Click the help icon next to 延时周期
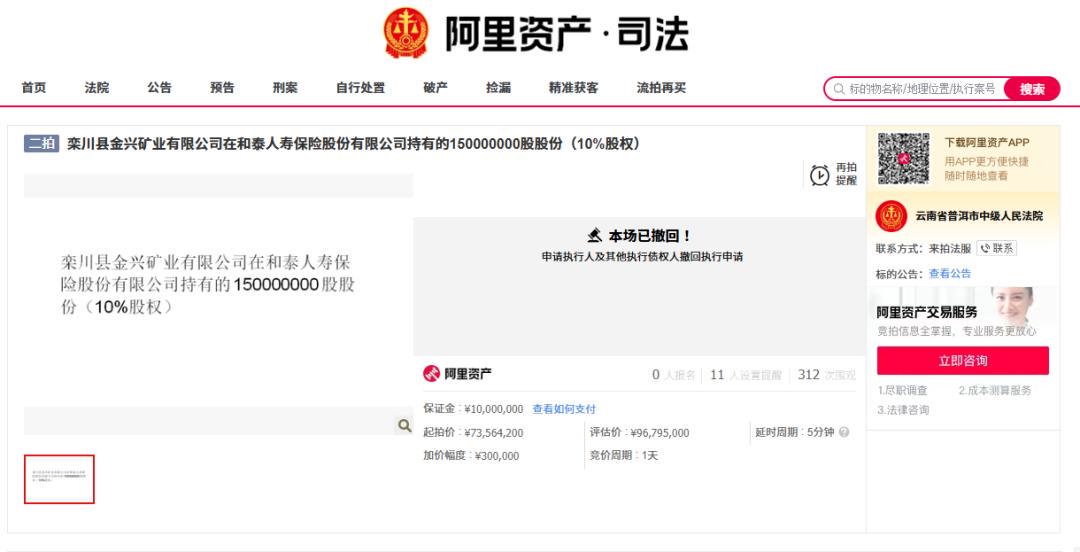 tap(844, 432)
